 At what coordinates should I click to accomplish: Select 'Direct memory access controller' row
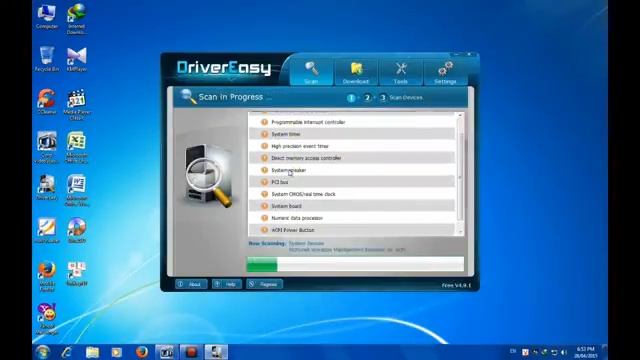tap(352, 158)
